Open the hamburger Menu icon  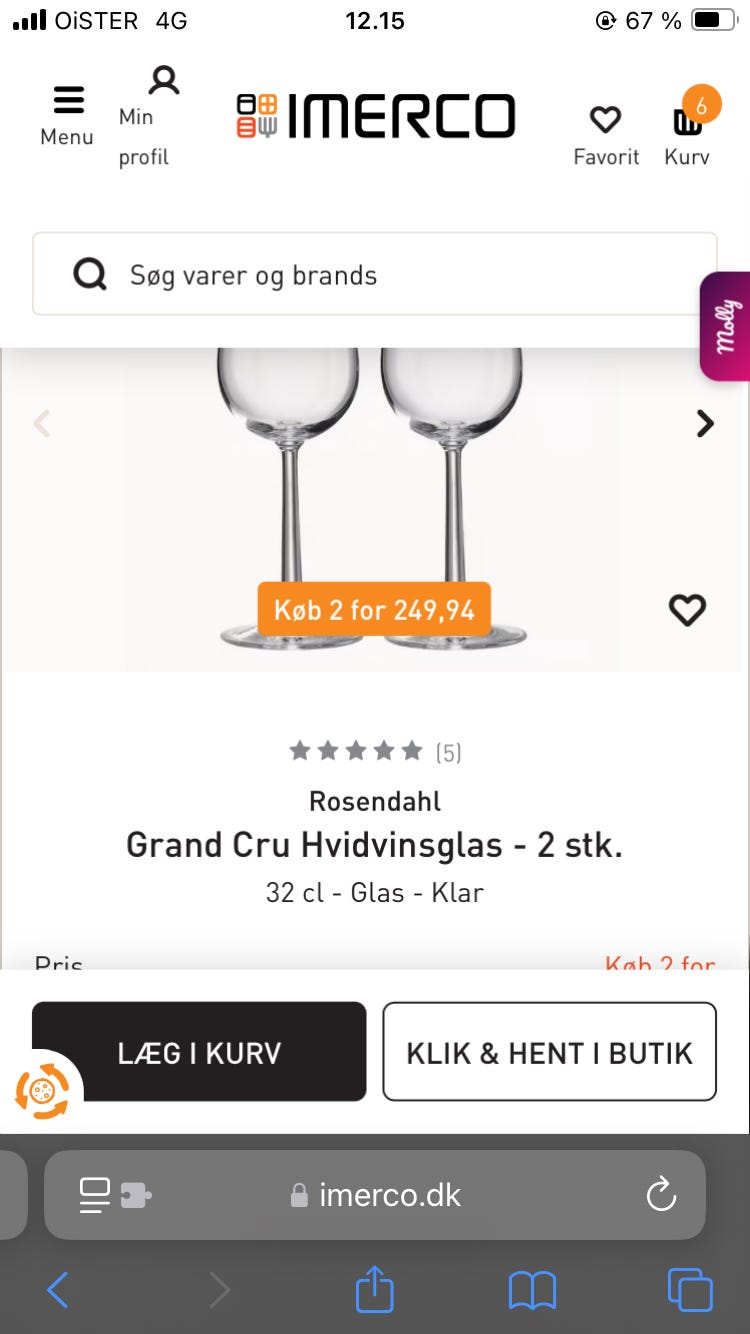pos(67,101)
